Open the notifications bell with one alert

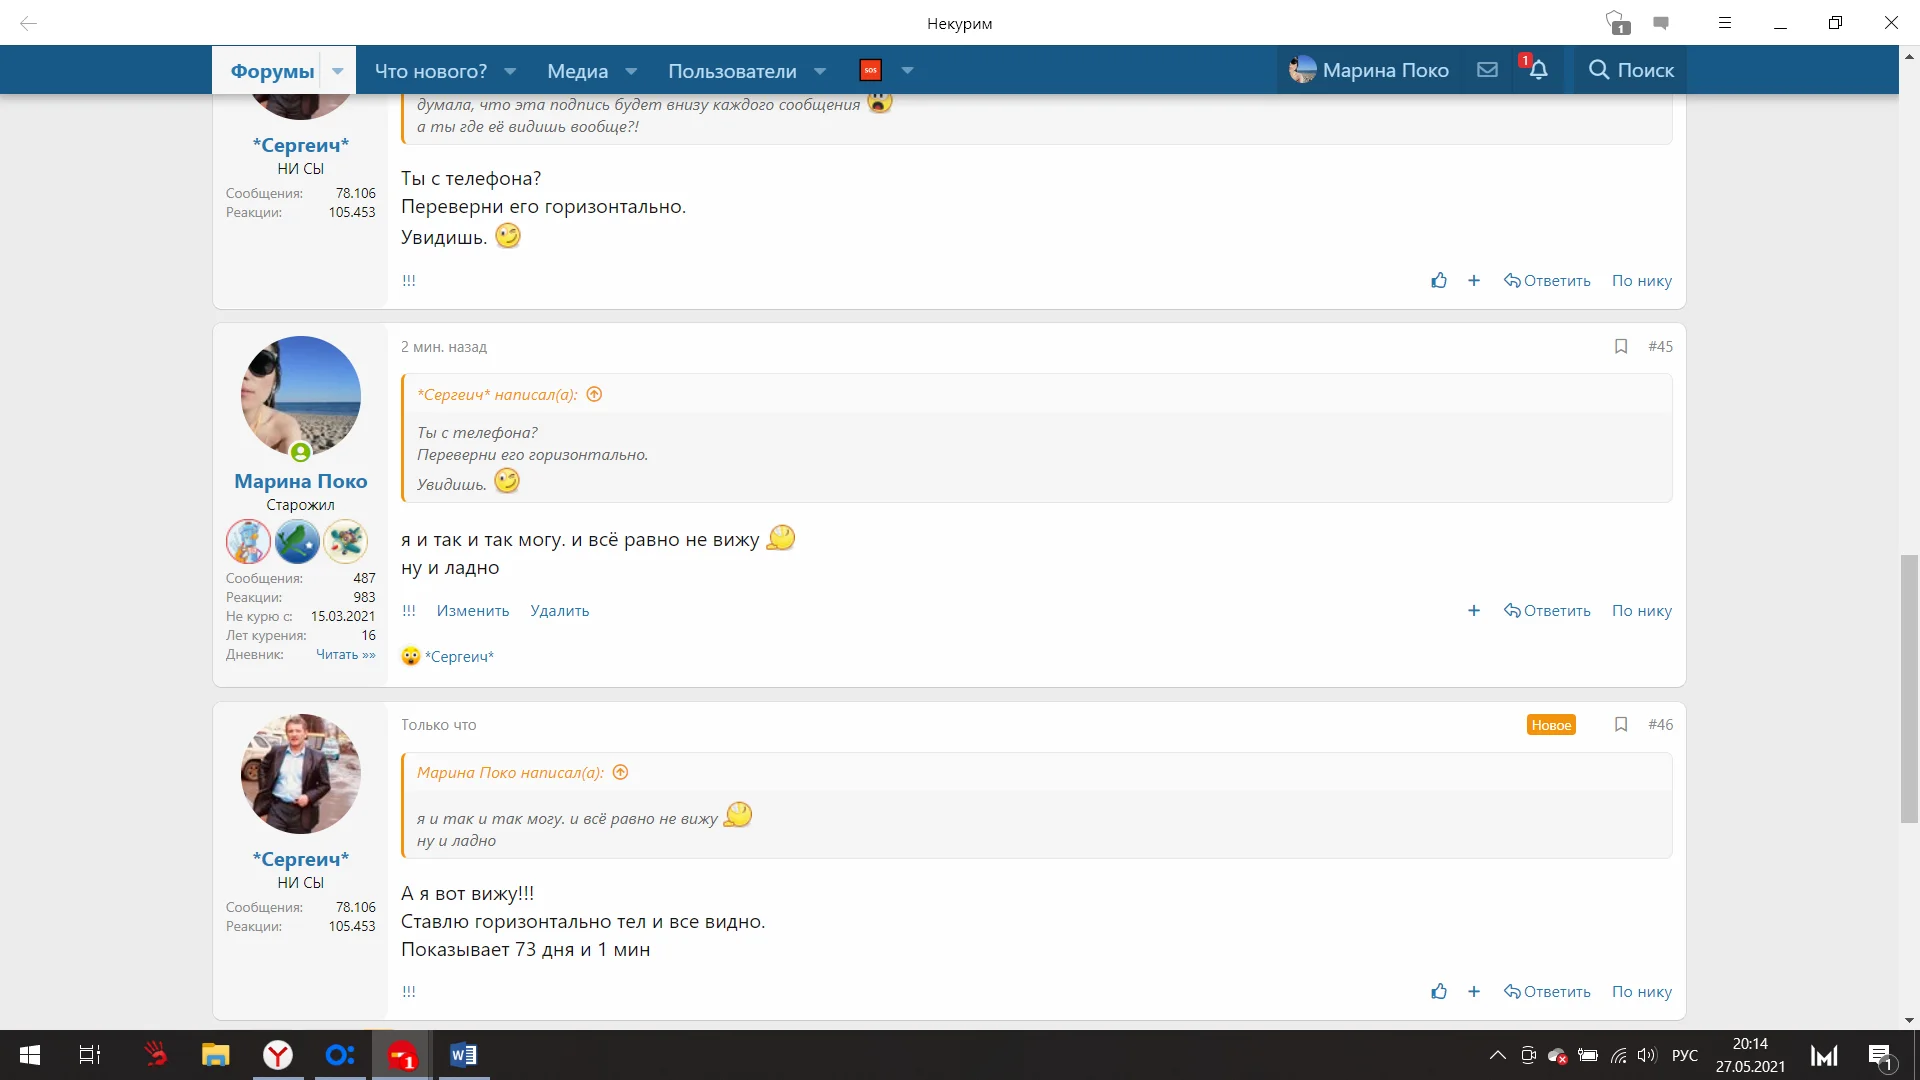1538,70
